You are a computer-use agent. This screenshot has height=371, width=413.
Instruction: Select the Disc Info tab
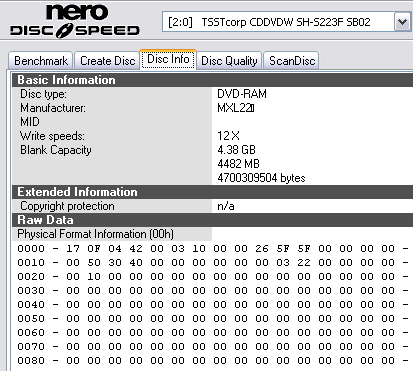[x=168, y=59]
